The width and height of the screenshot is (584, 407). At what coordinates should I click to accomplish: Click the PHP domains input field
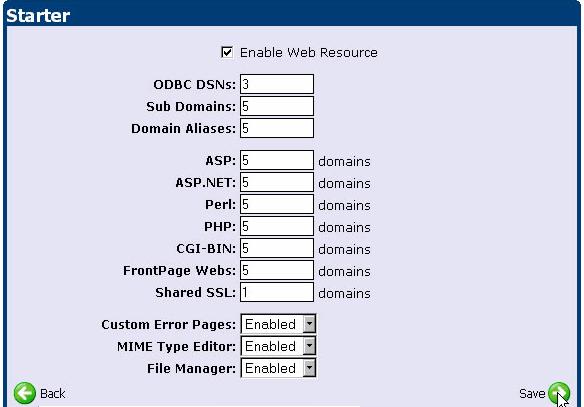(277, 226)
